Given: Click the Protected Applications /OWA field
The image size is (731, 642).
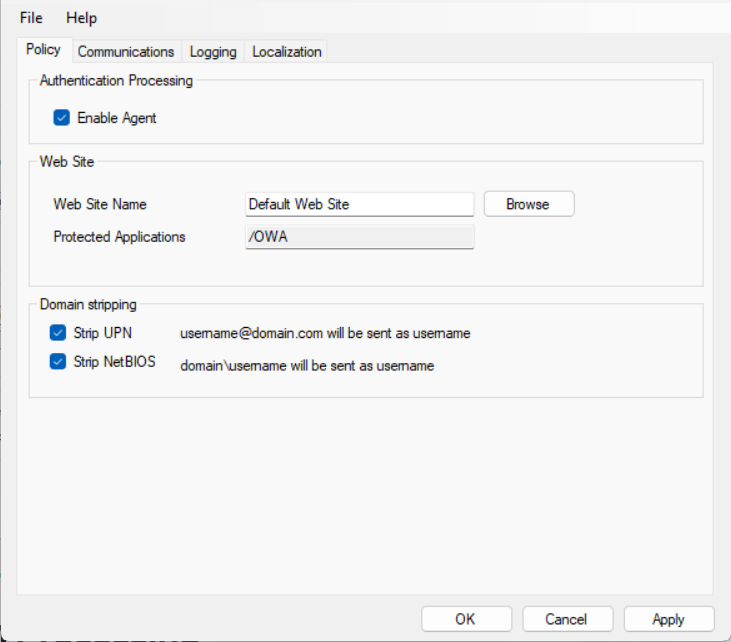Looking at the screenshot, I should pyautogui.click(x=359, y=237).
